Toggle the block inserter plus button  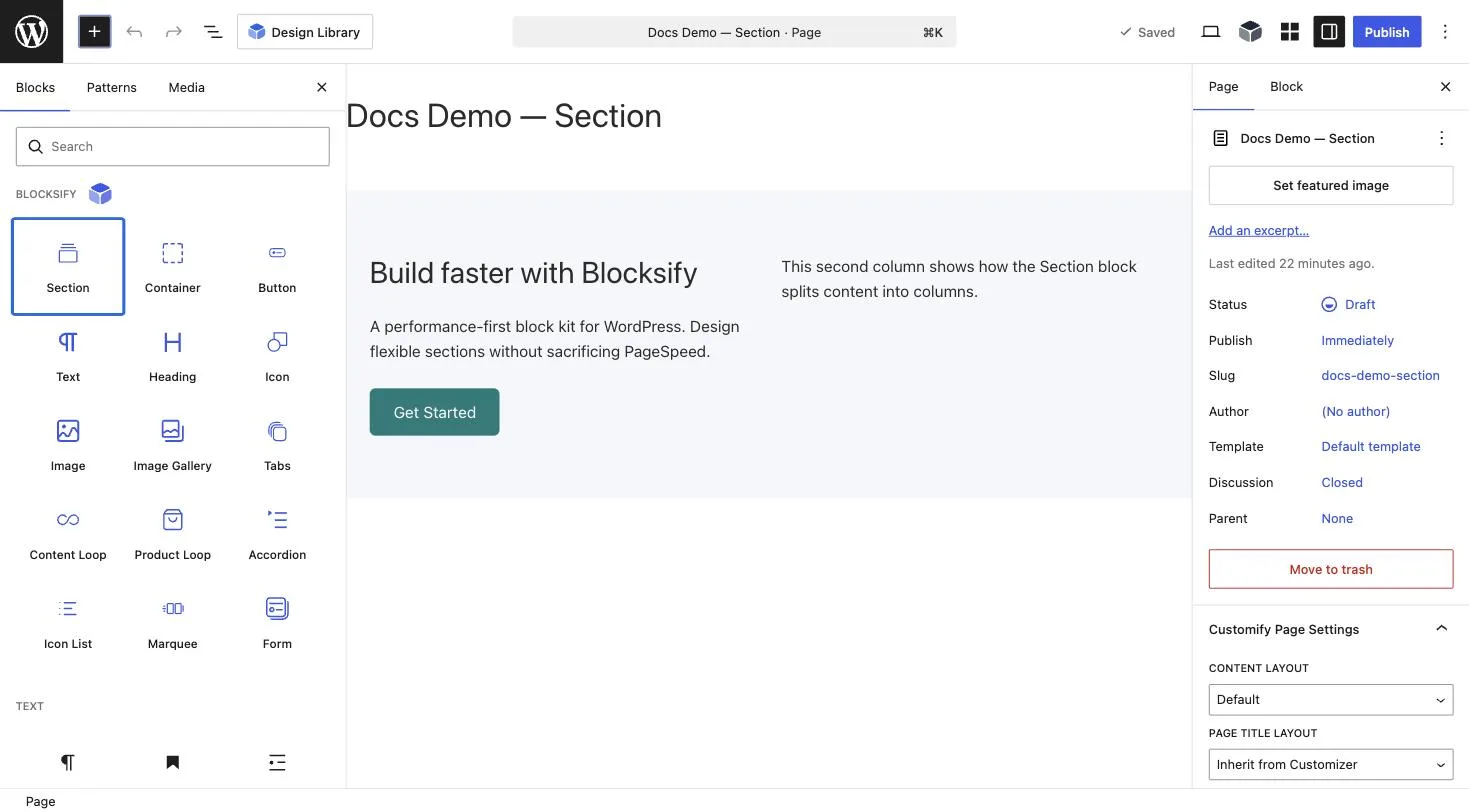tap(94, 32)
